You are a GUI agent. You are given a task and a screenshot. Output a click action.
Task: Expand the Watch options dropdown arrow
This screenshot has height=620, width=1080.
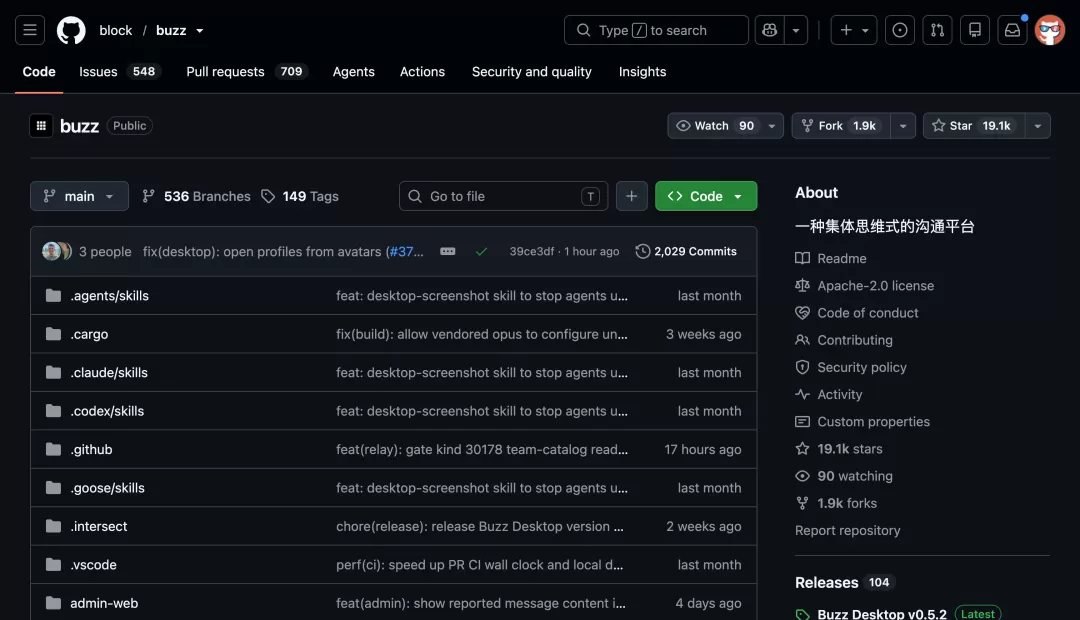click(772, 125)
